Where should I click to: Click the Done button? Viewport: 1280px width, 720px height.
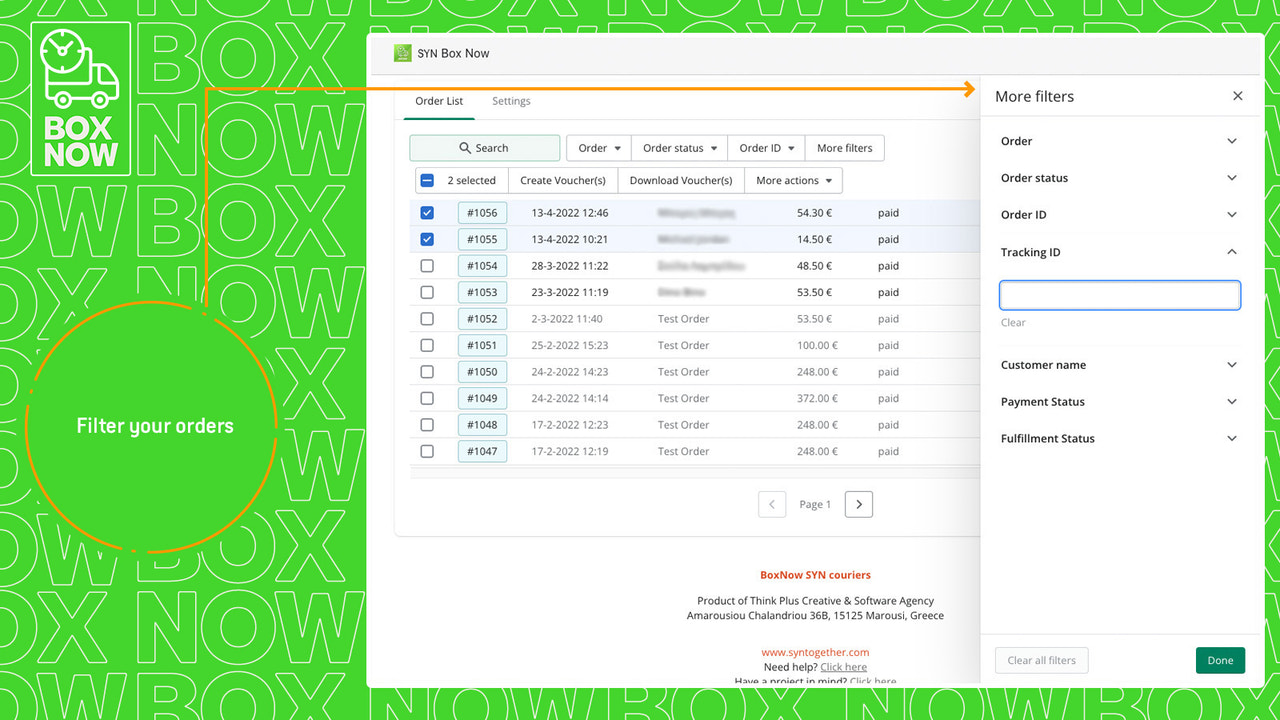point(1220,660)
